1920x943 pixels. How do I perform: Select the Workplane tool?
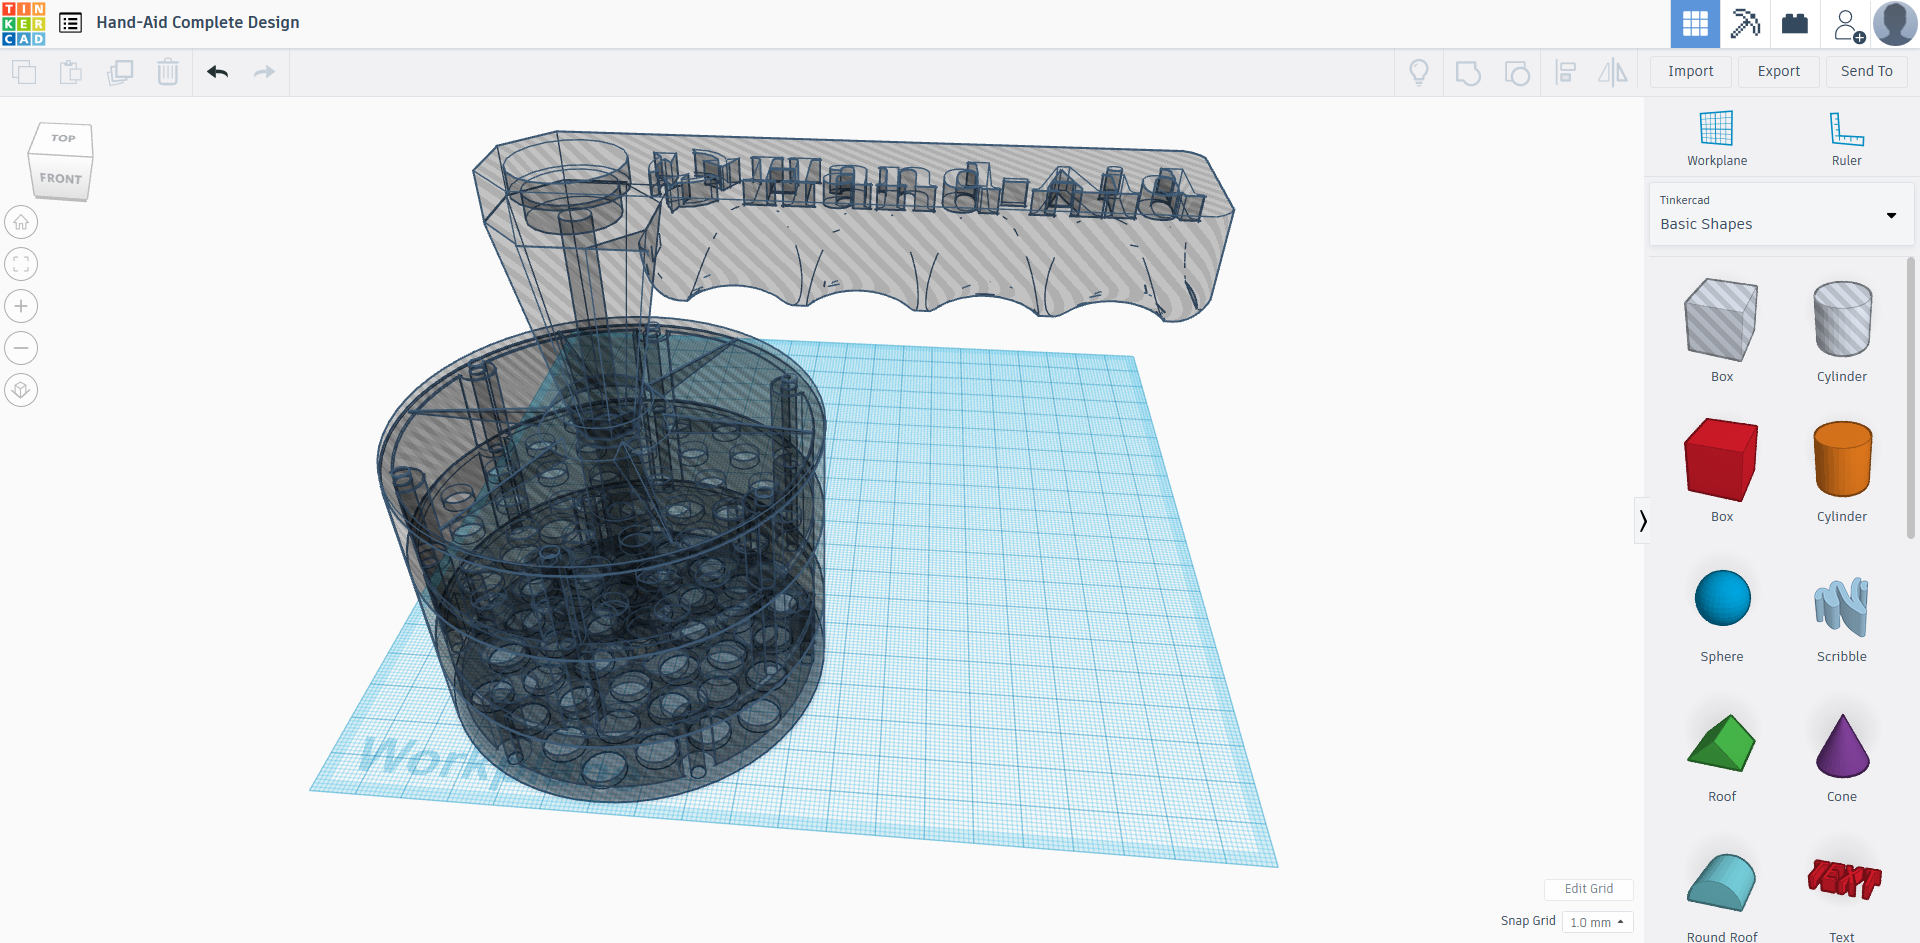pyautogui.click(x=1716, y=138)
